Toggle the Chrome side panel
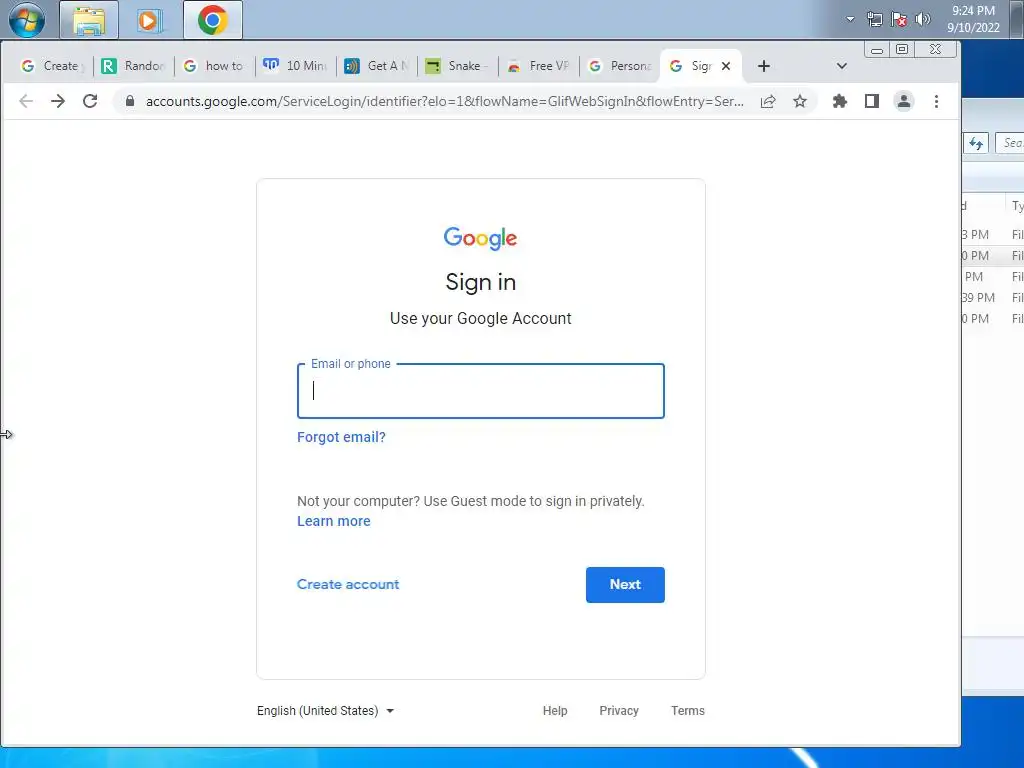The width and height of the screenshot is (1024, 768). [872, 101]
